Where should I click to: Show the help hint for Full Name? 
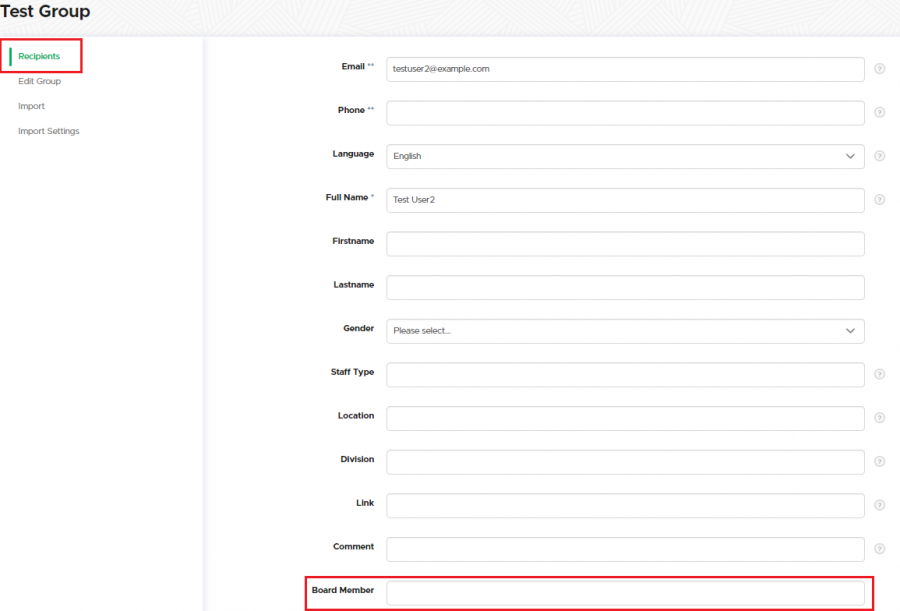click(880, 200)
